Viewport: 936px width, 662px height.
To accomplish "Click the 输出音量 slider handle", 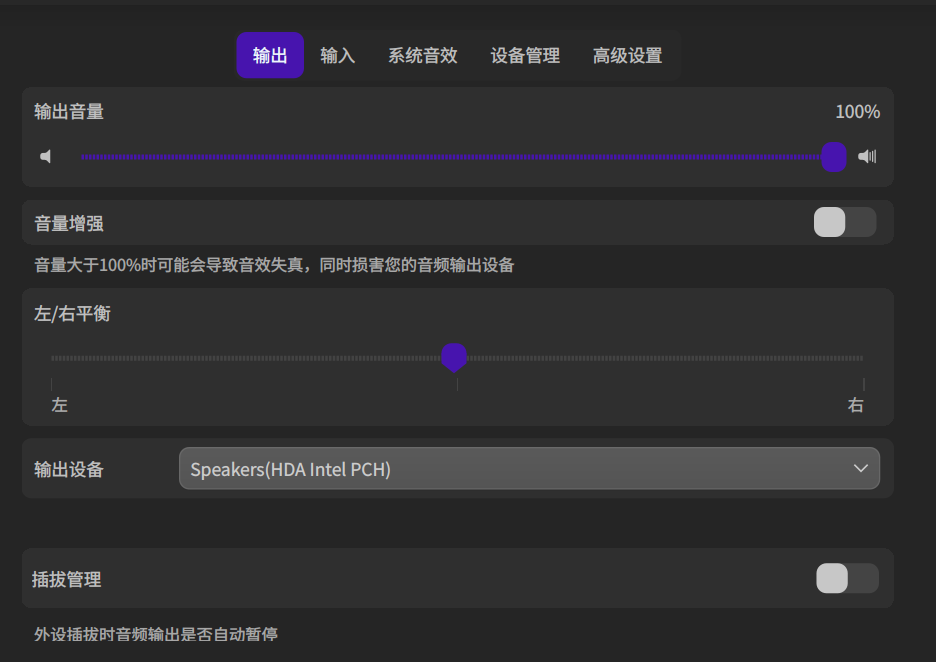I will click(x=833, y=156).
